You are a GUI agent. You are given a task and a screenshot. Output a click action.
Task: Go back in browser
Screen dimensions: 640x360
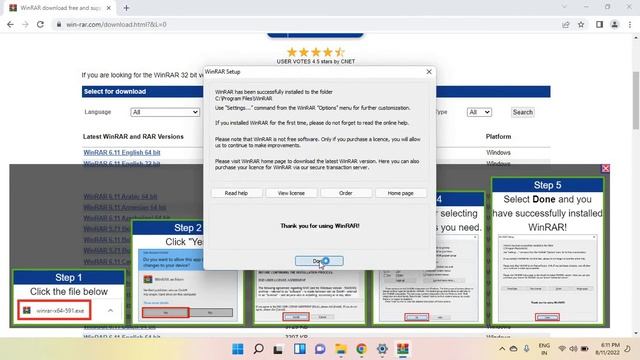point(10,24)
